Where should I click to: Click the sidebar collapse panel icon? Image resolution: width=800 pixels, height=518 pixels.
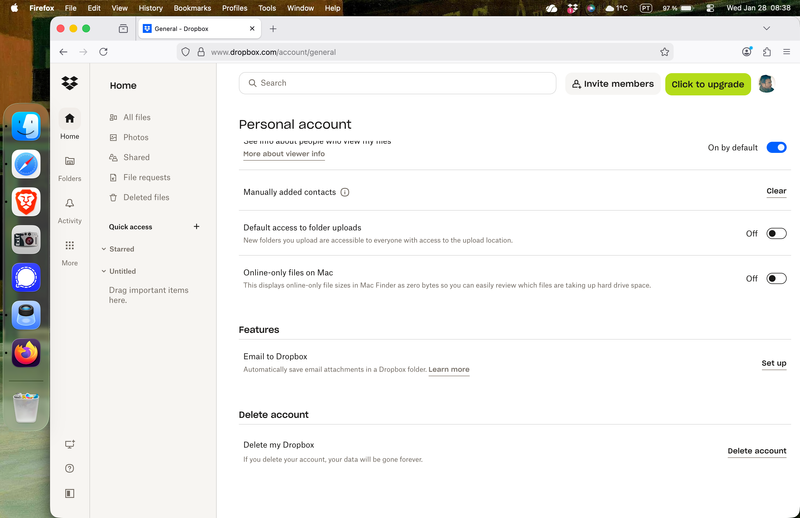[69, 493]
